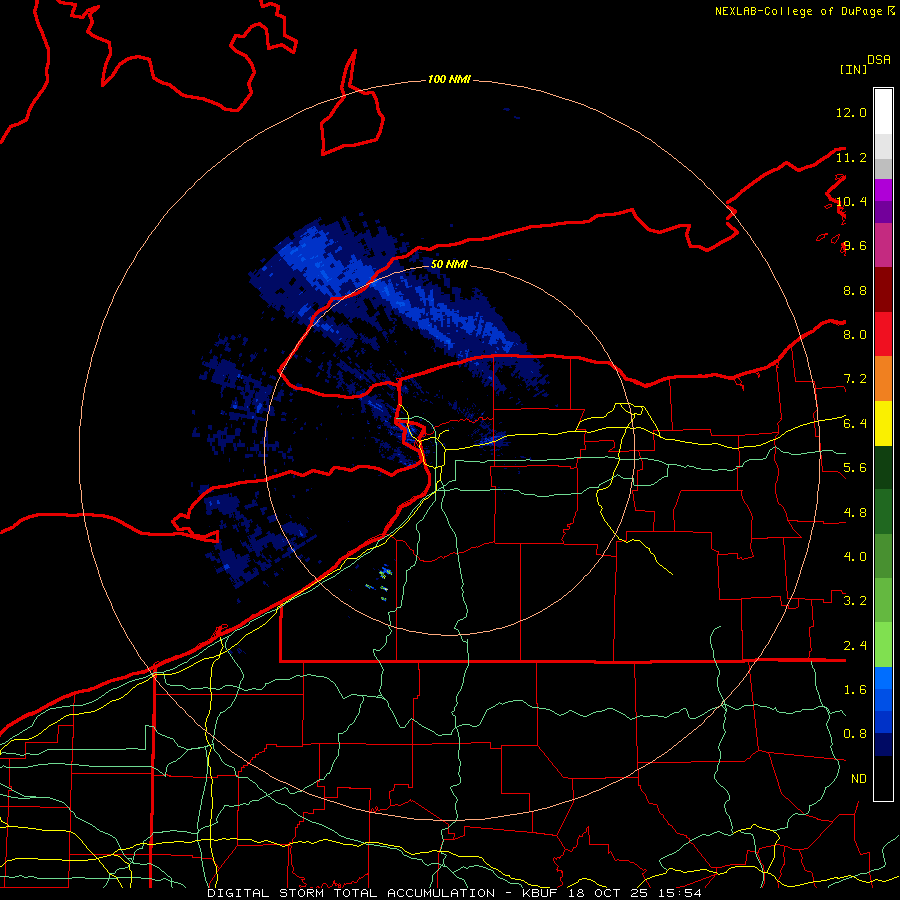Click the 1.6 legend value
Viewport: 900px width, 900px height.
point(855,690)
